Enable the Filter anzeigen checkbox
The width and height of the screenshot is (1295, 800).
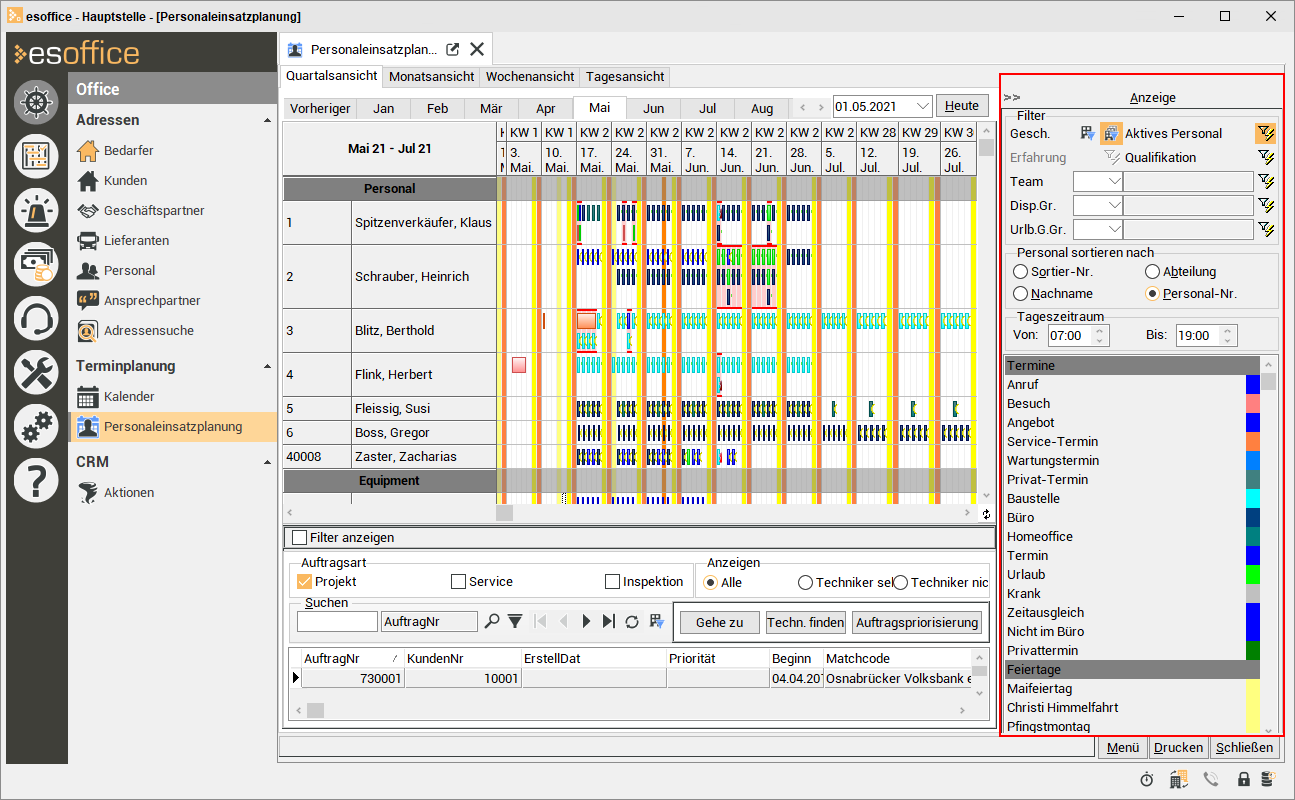pyautogui.click(x=299, y=537)
